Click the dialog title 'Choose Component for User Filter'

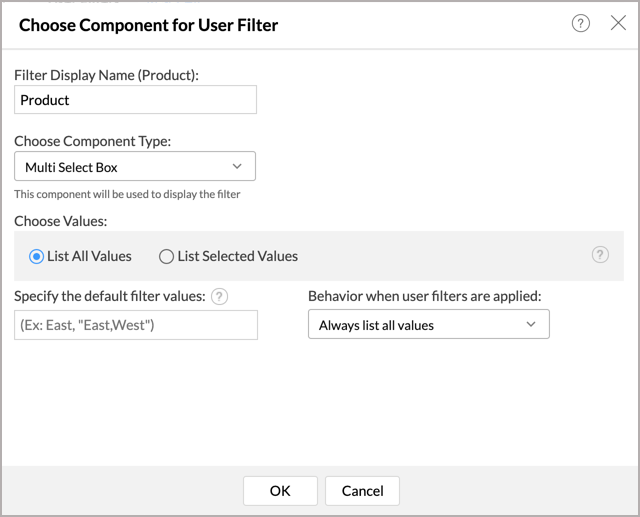pyautogui.click(x=148, y=25)
